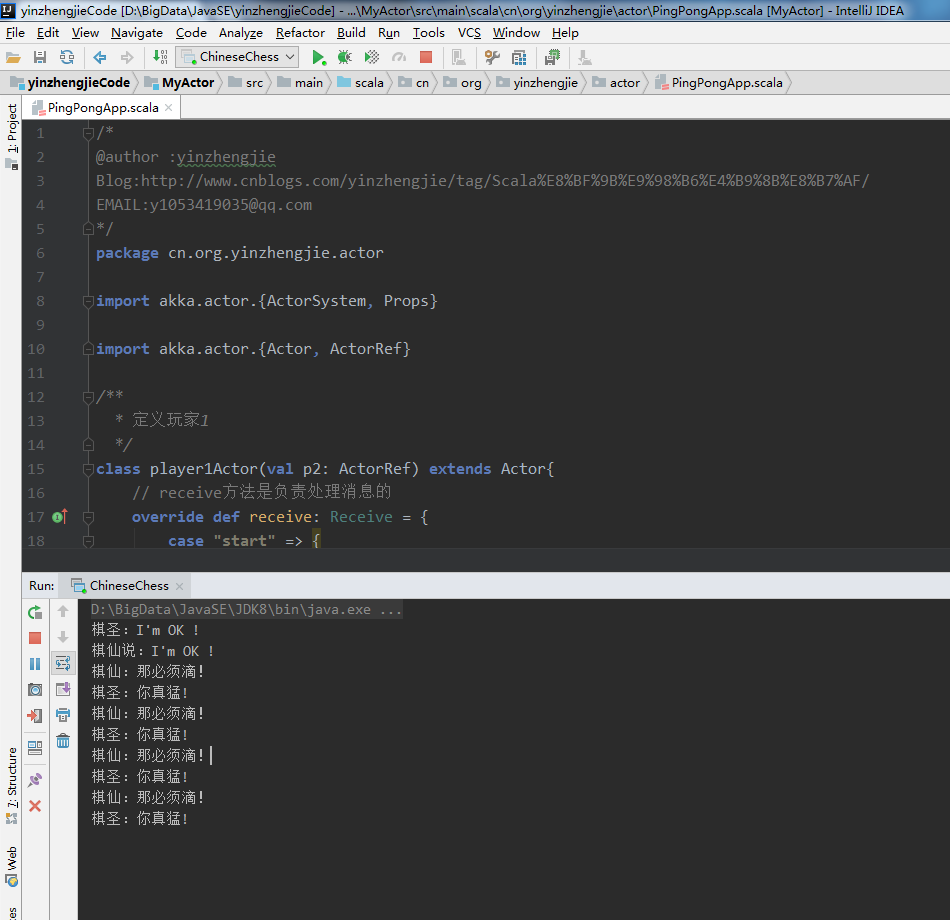
Task: Click the override gutter icon at line 17
Action: [x=59, y=516]
